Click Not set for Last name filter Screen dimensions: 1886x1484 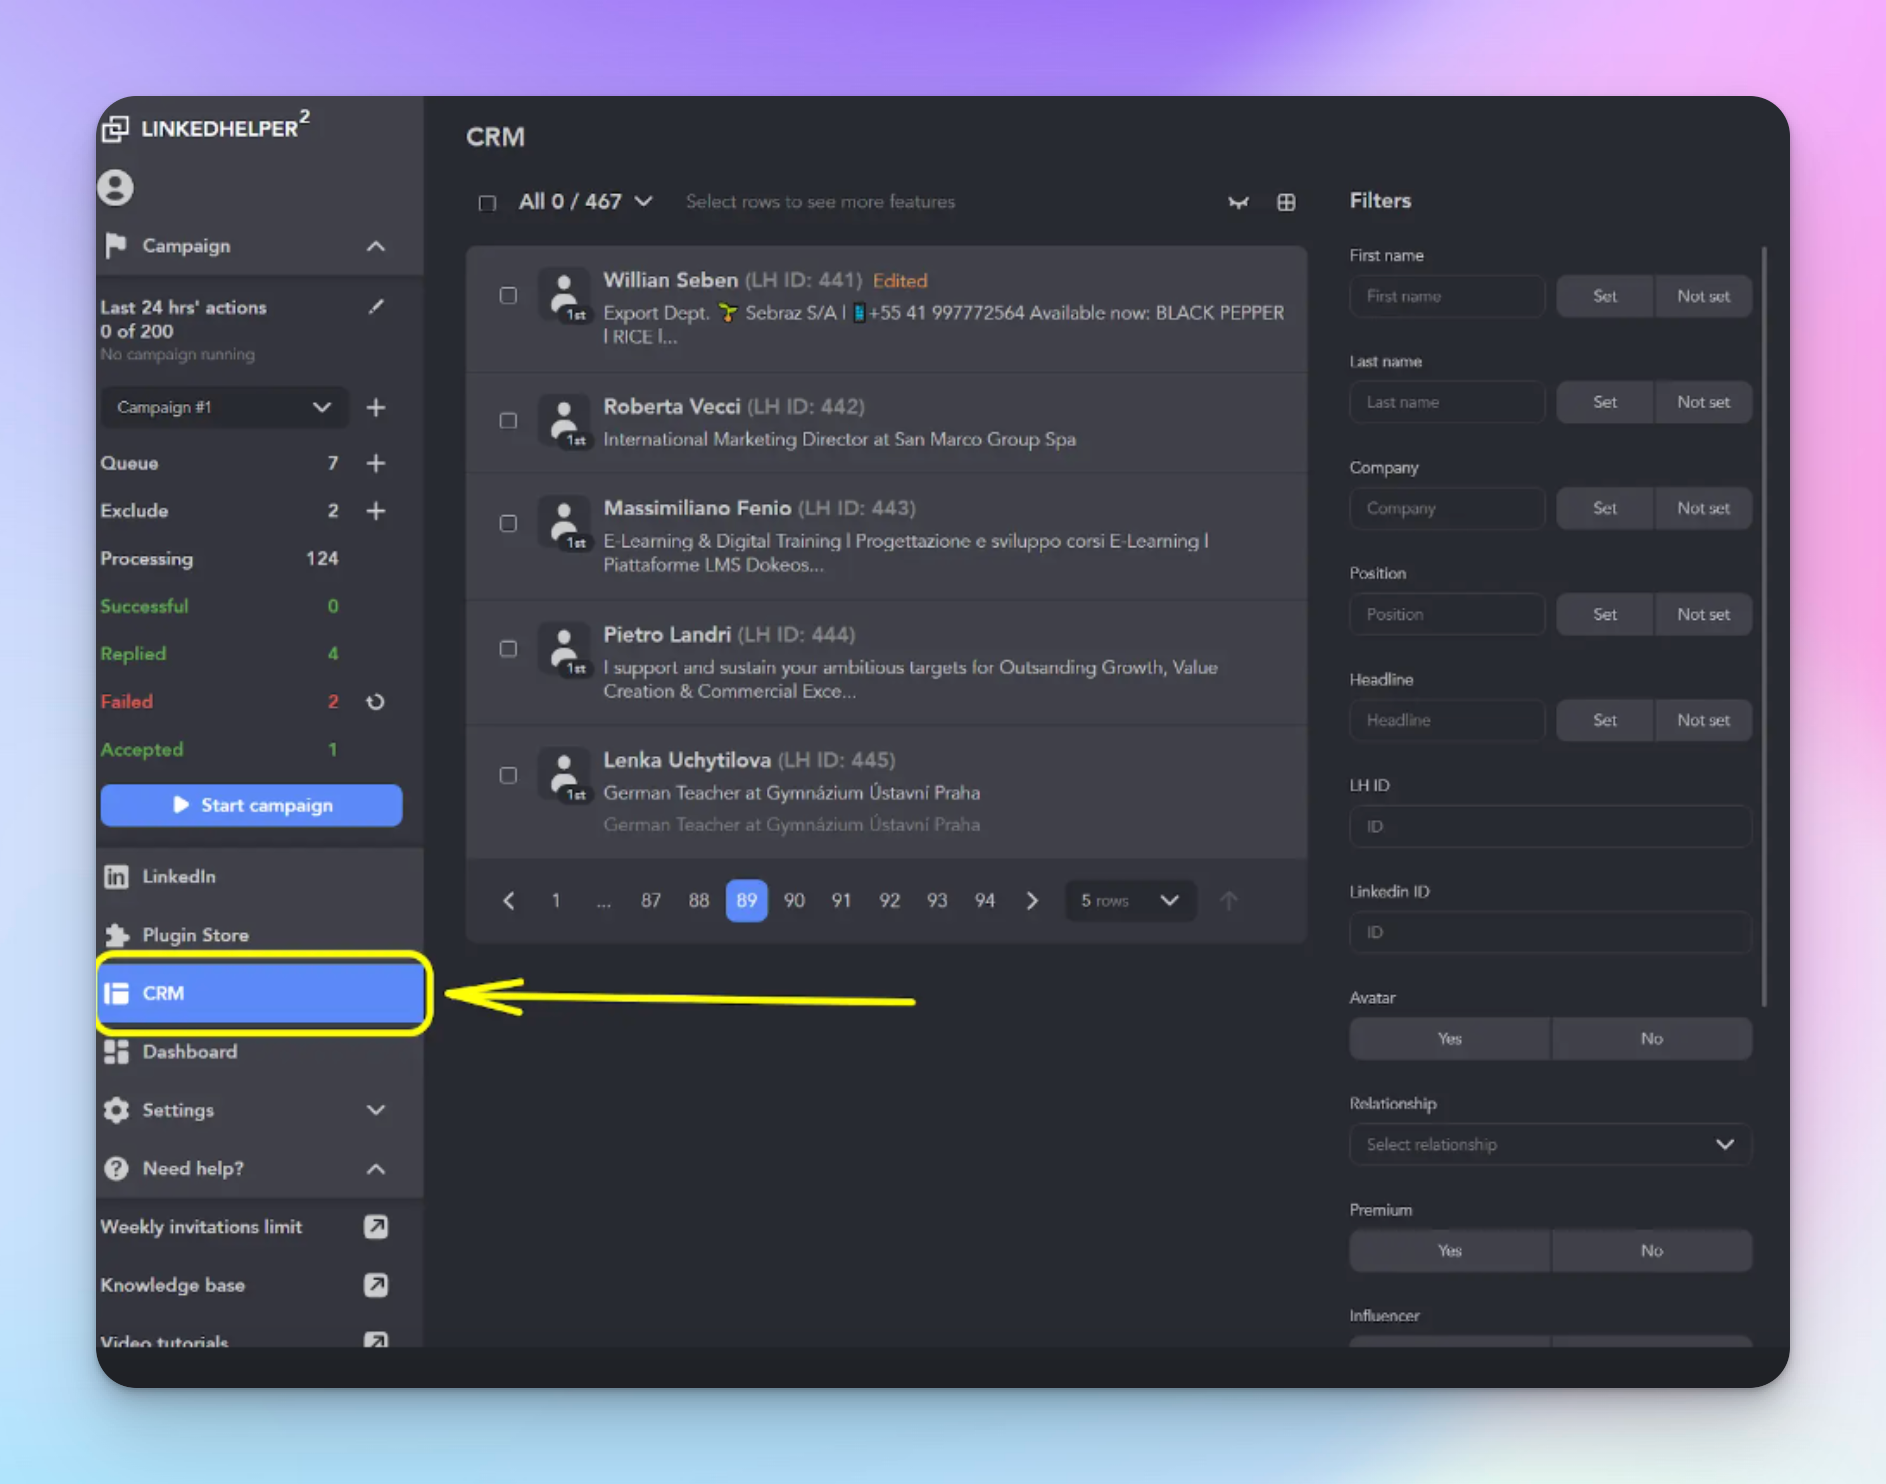pyautogui.click(x=1703, y=403)
